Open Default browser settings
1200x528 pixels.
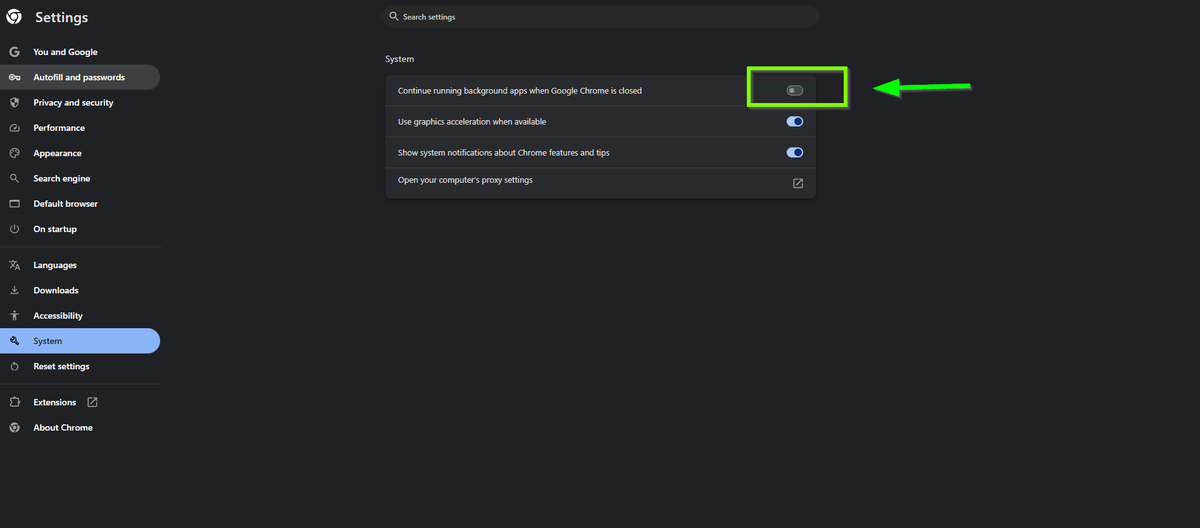point(80,204)
